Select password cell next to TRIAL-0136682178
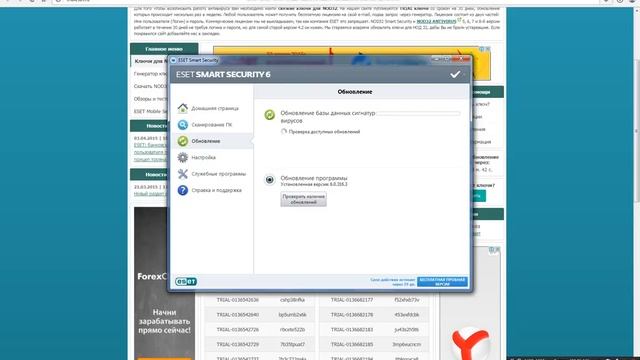Screen dimensions: 640x360 [407, 315]
